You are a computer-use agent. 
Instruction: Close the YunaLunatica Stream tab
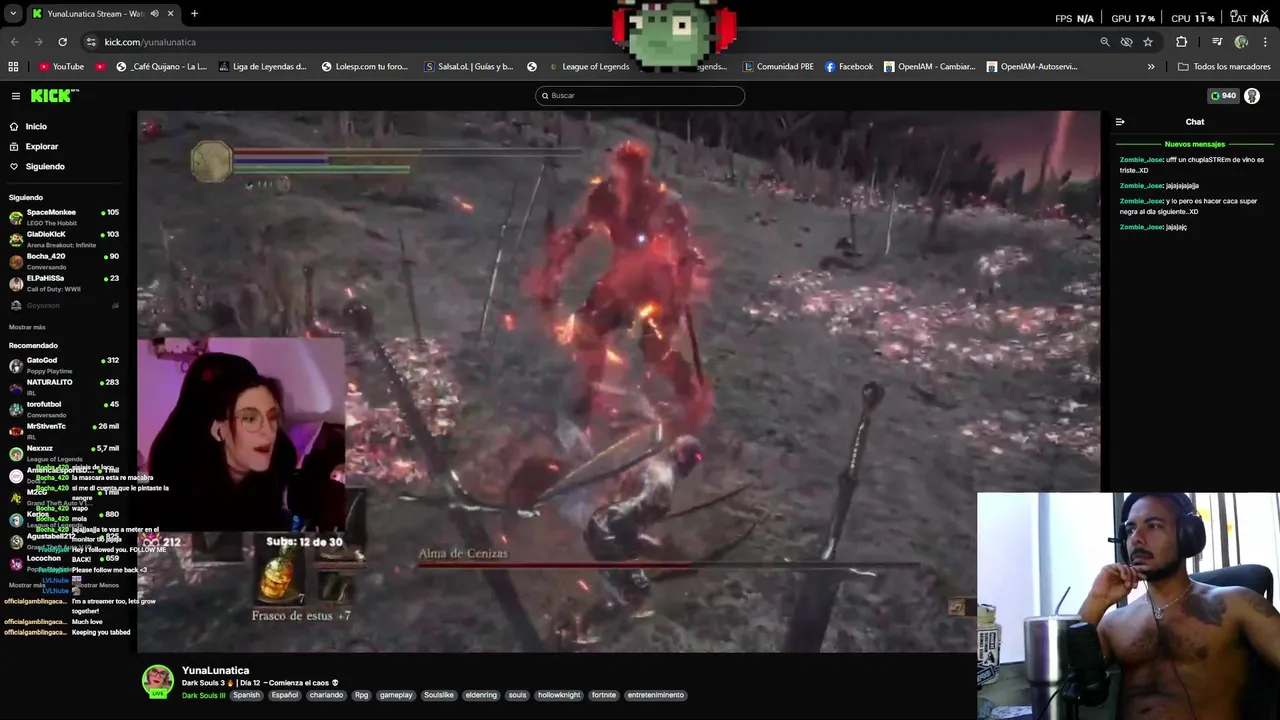click(x=170, y=14)
